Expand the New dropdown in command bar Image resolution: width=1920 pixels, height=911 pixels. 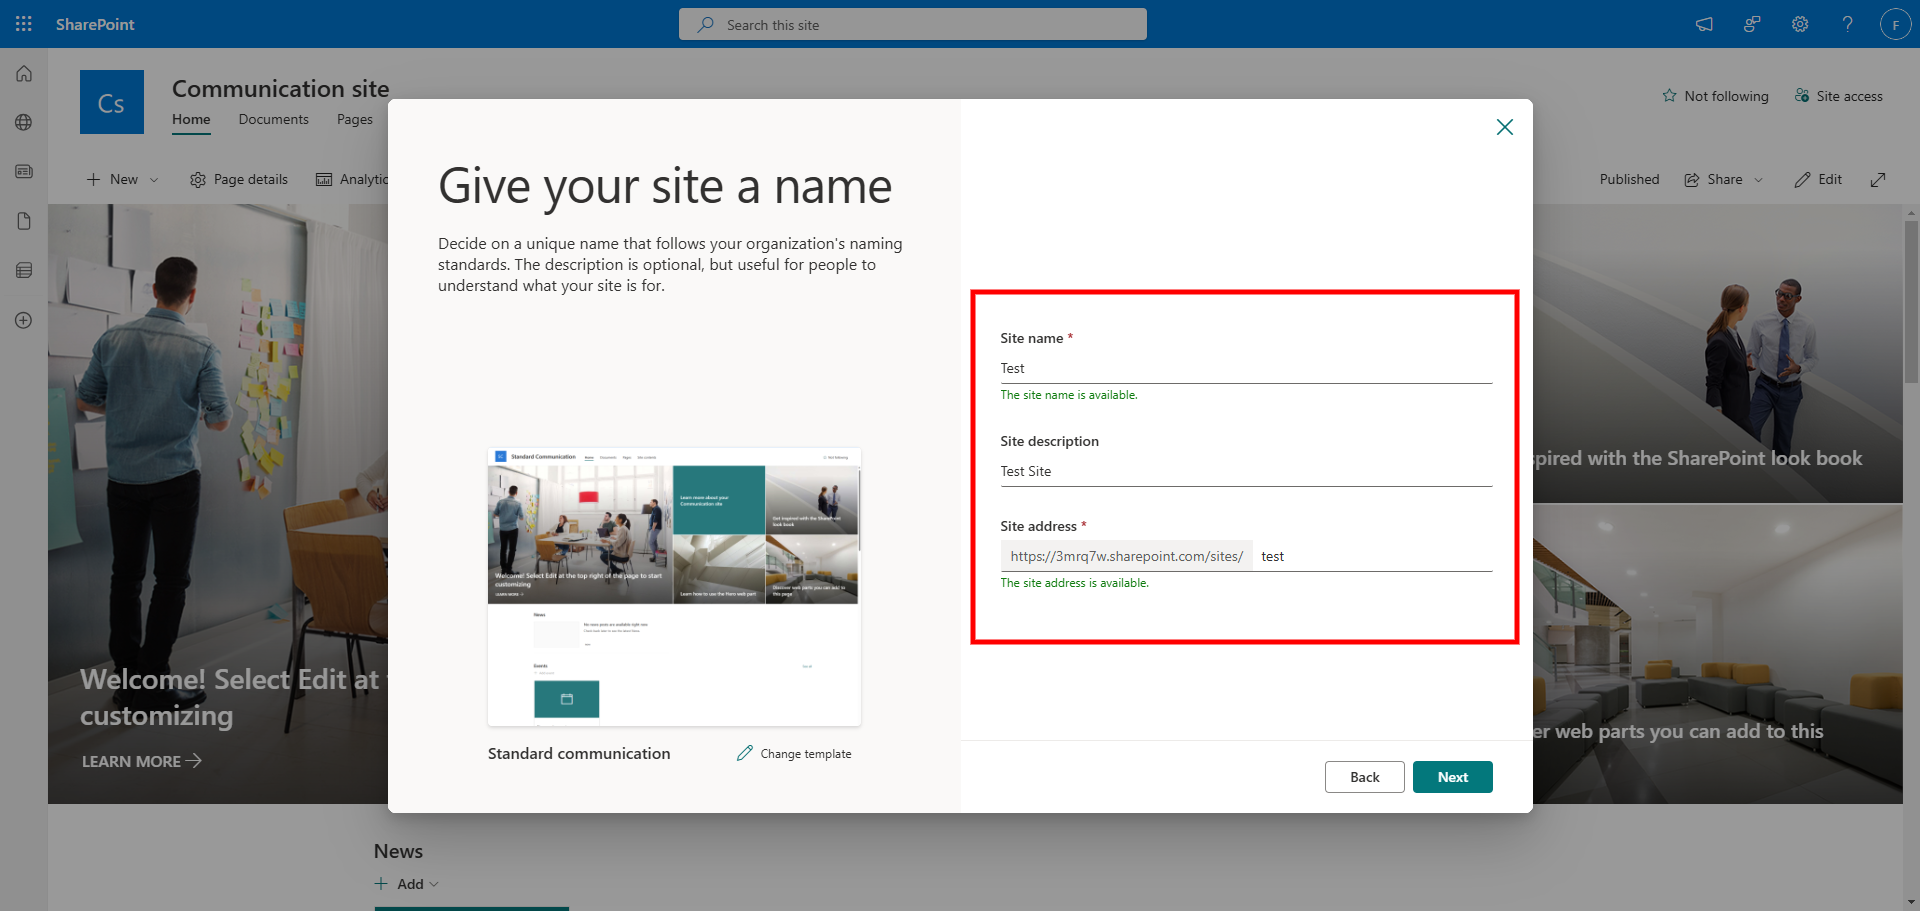click(x=123, y=180)
